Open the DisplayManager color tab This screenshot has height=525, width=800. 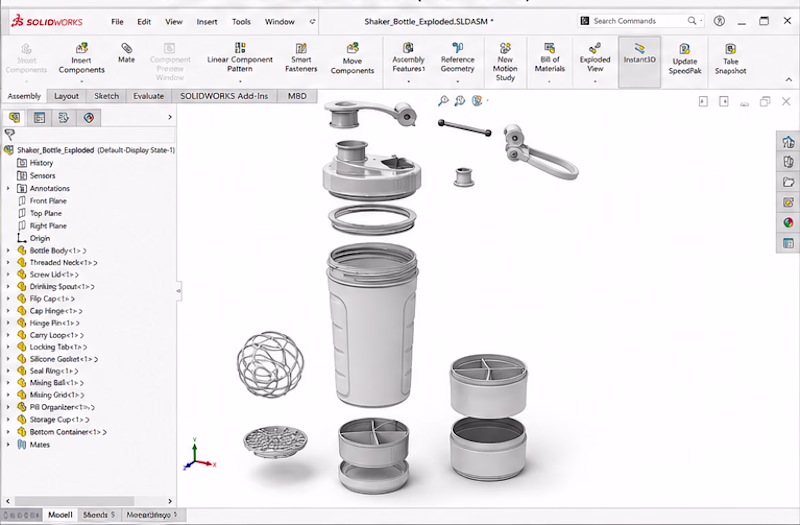tap(89, 118)
